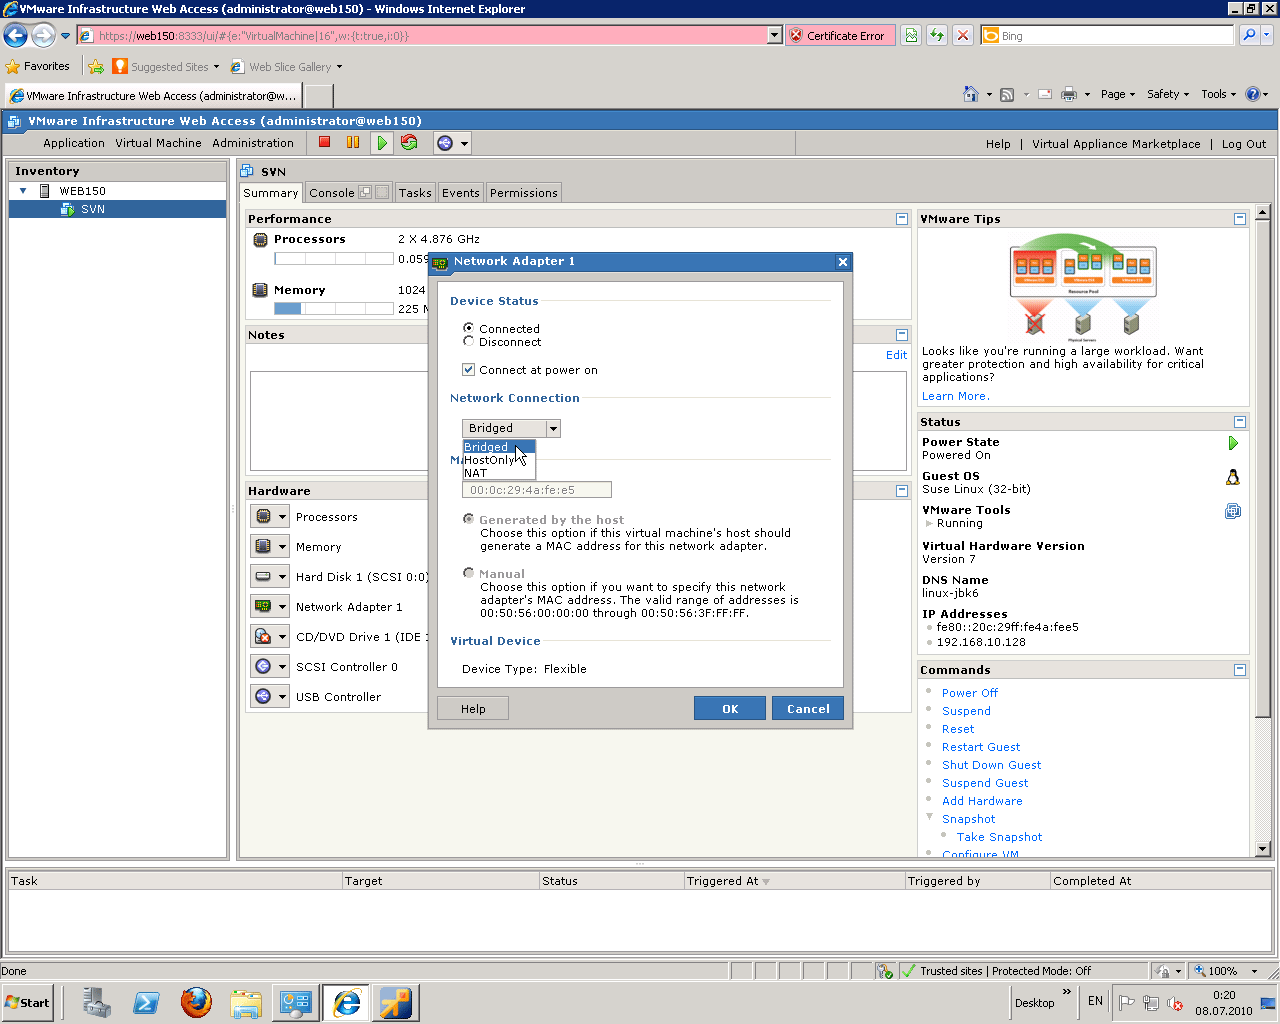Screen dimensions: 1280x1024
Task: Collapse the Performance panel
Action: [902, 219]
